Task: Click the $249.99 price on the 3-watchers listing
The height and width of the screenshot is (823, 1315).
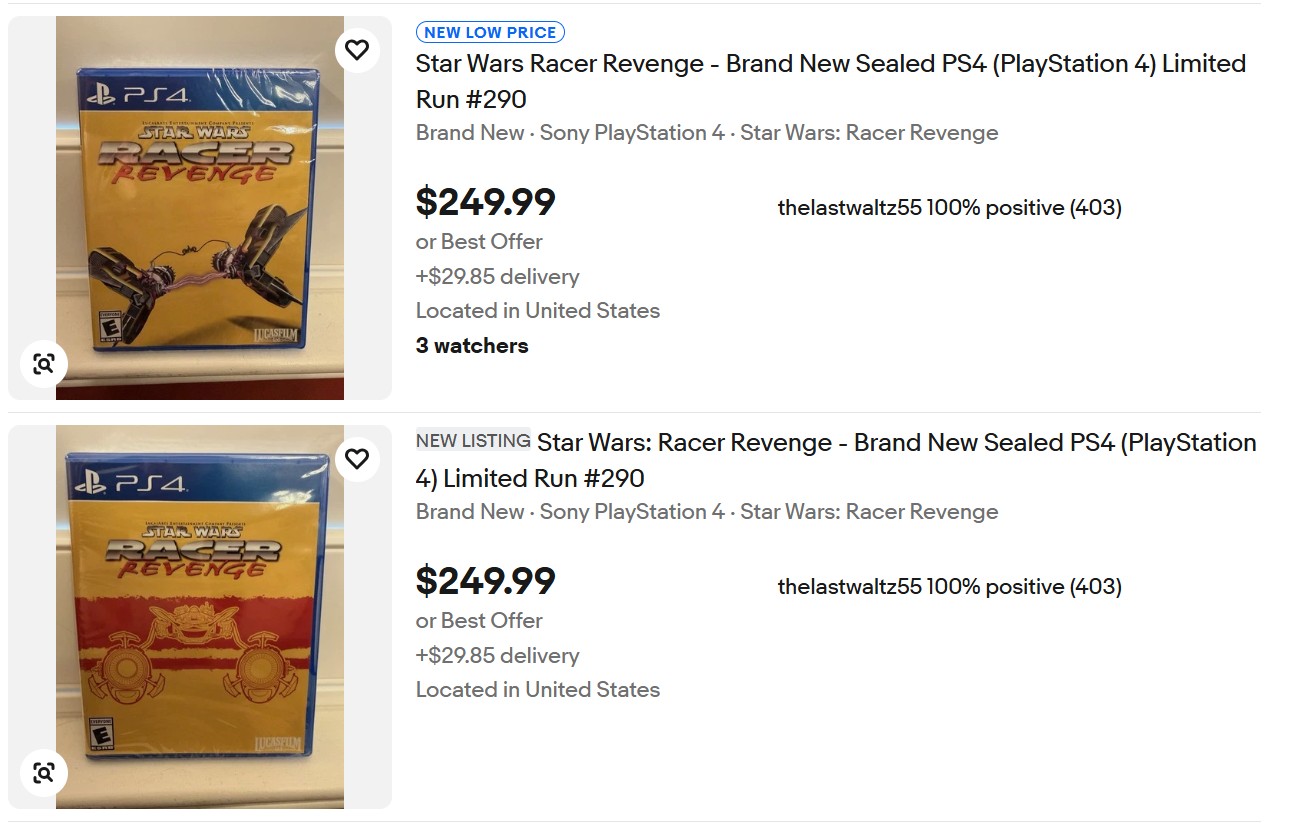Action: coord(485,202)
